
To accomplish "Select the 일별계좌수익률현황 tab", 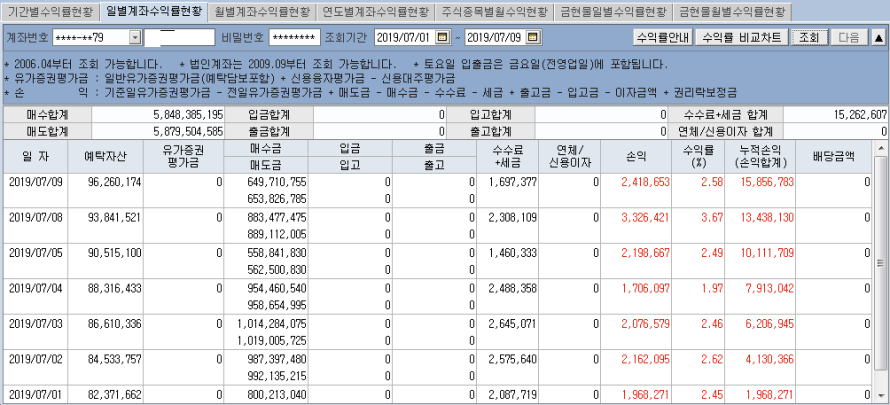I will (x=154, y=11).
